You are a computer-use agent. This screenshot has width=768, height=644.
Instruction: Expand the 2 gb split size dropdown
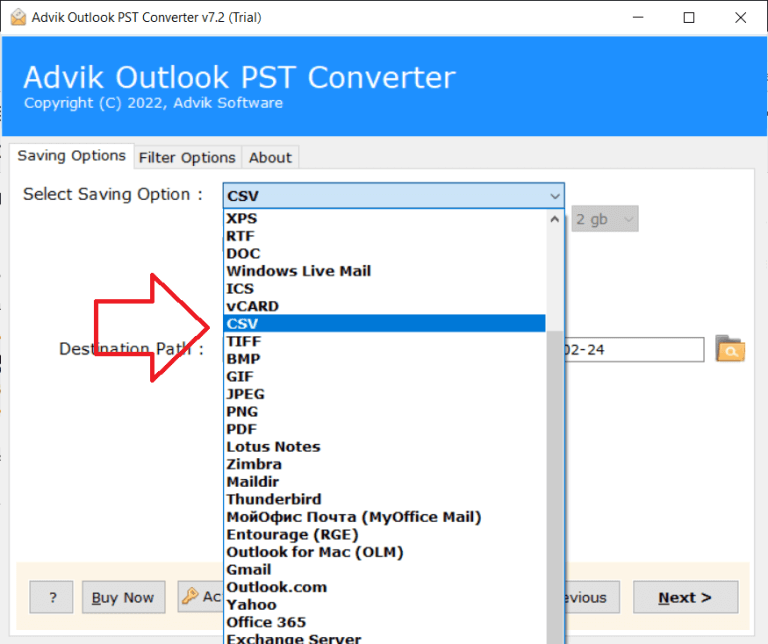pos(605,219)
